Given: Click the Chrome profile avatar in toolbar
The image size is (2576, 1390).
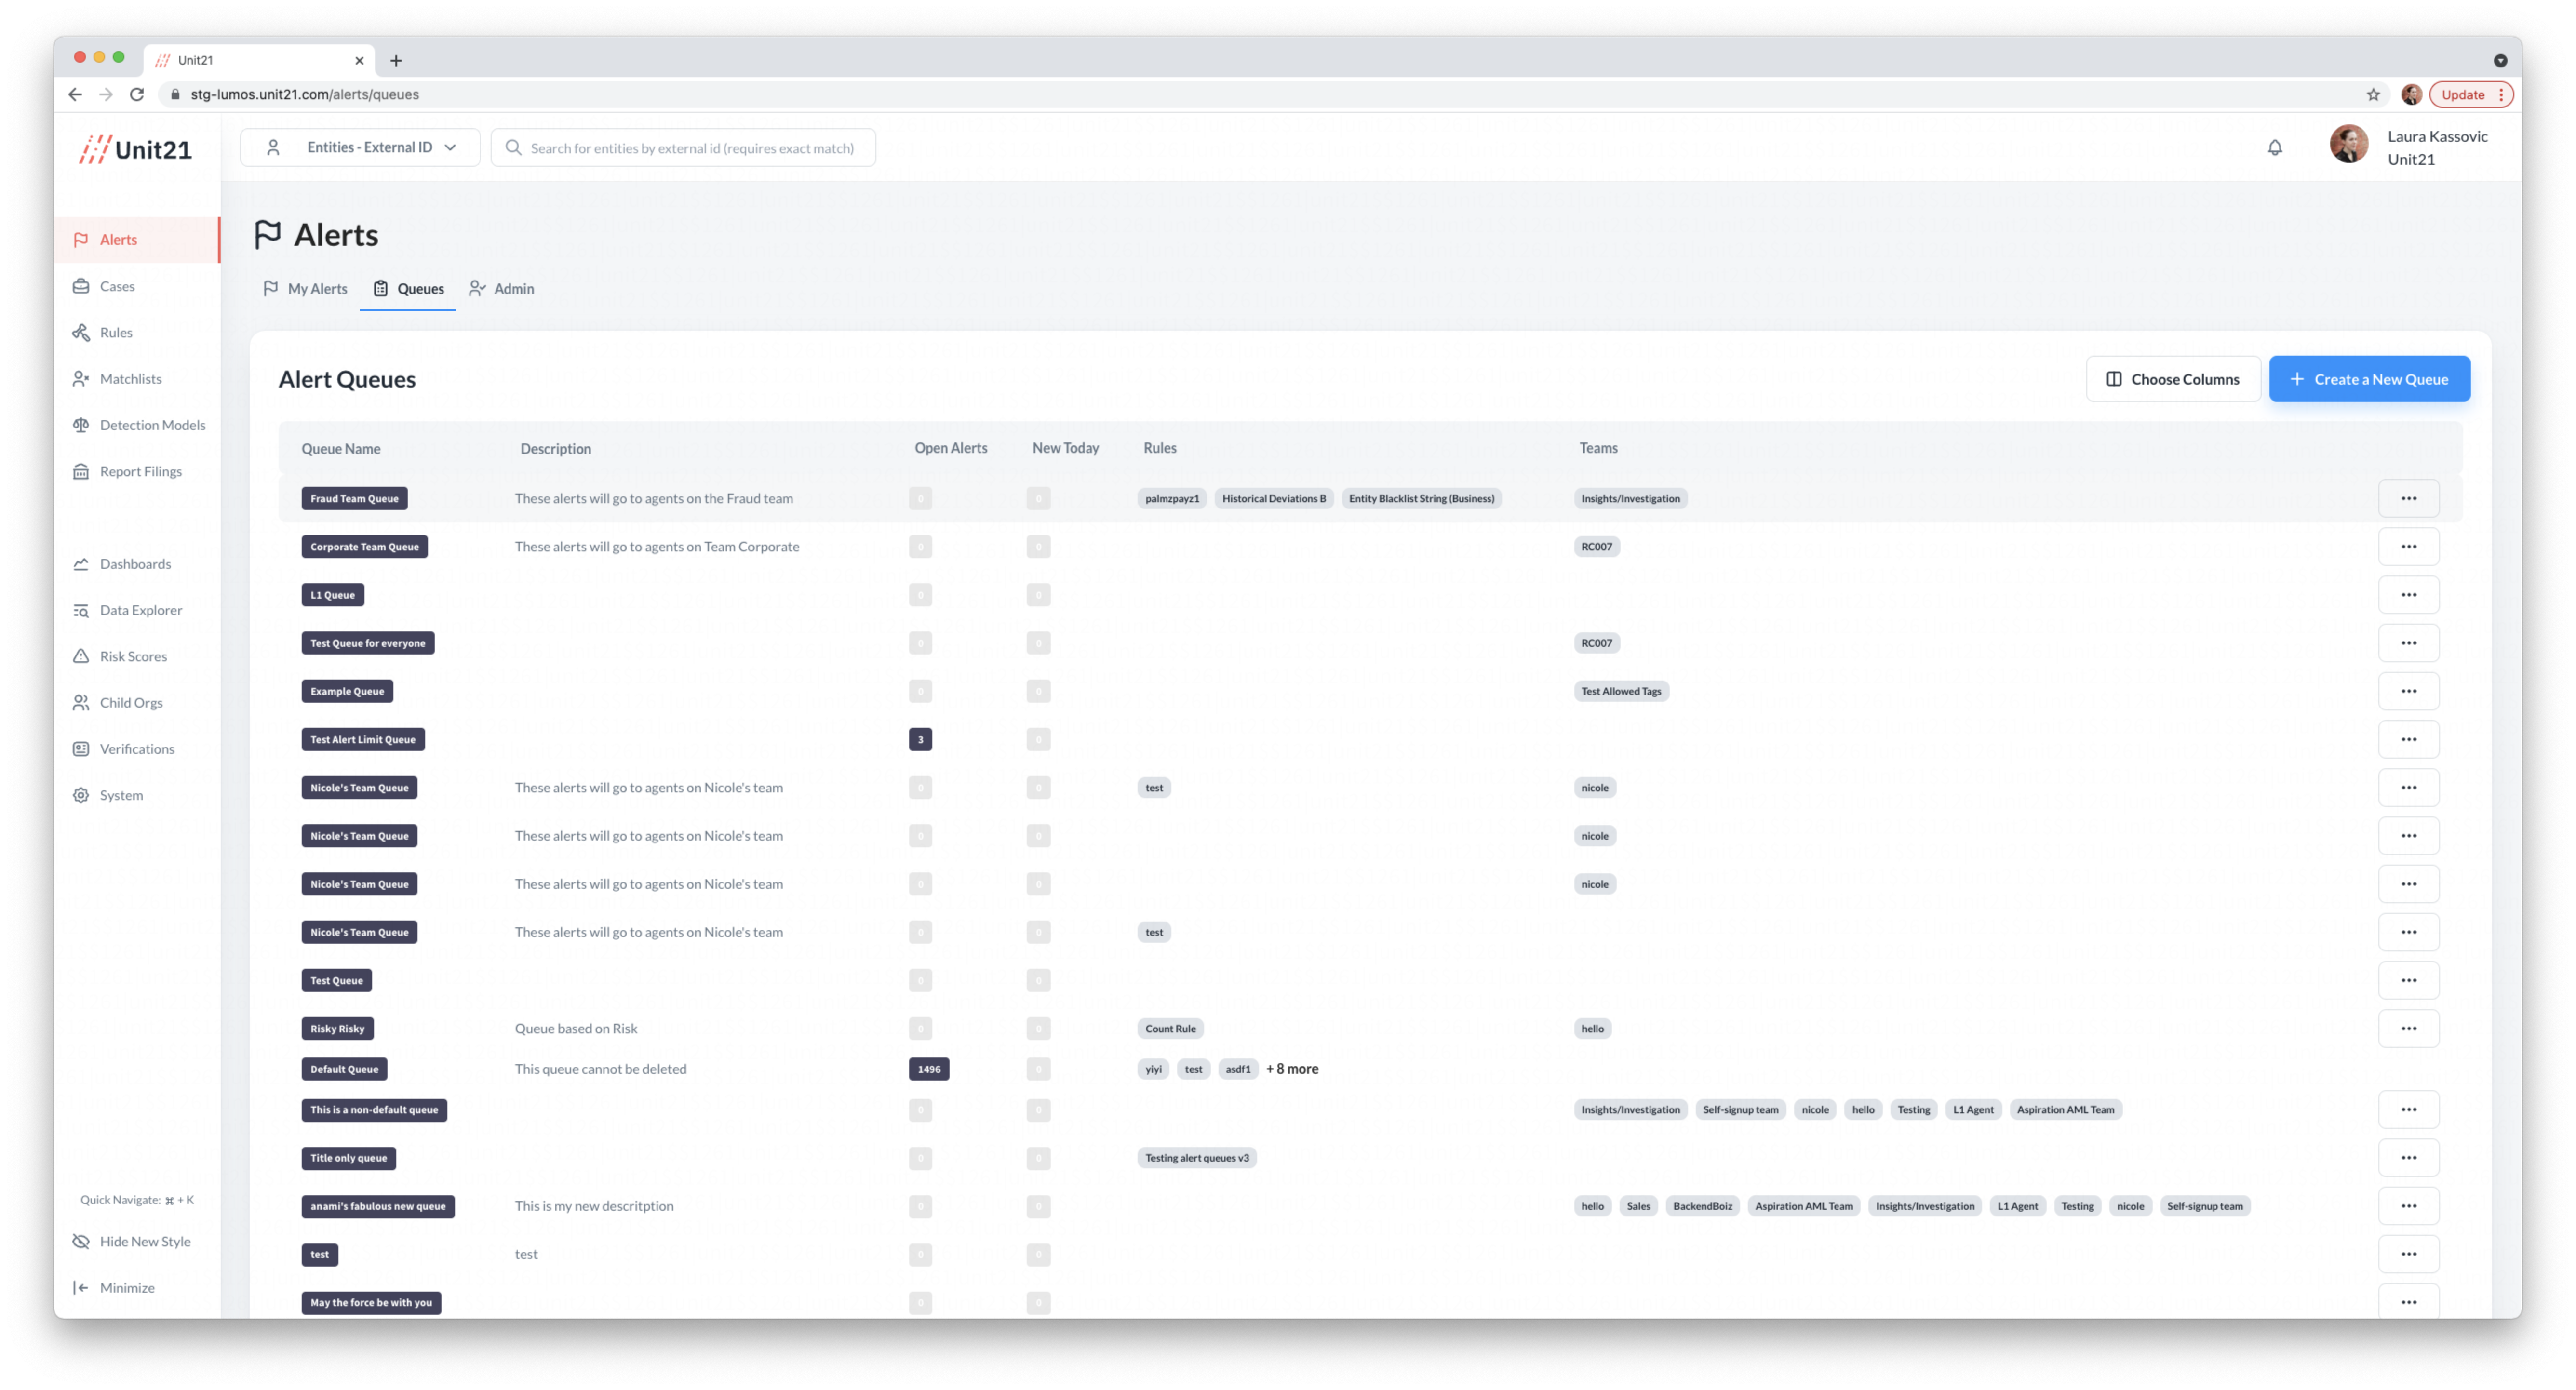Looking at the screenshot, I should 2412,94.
